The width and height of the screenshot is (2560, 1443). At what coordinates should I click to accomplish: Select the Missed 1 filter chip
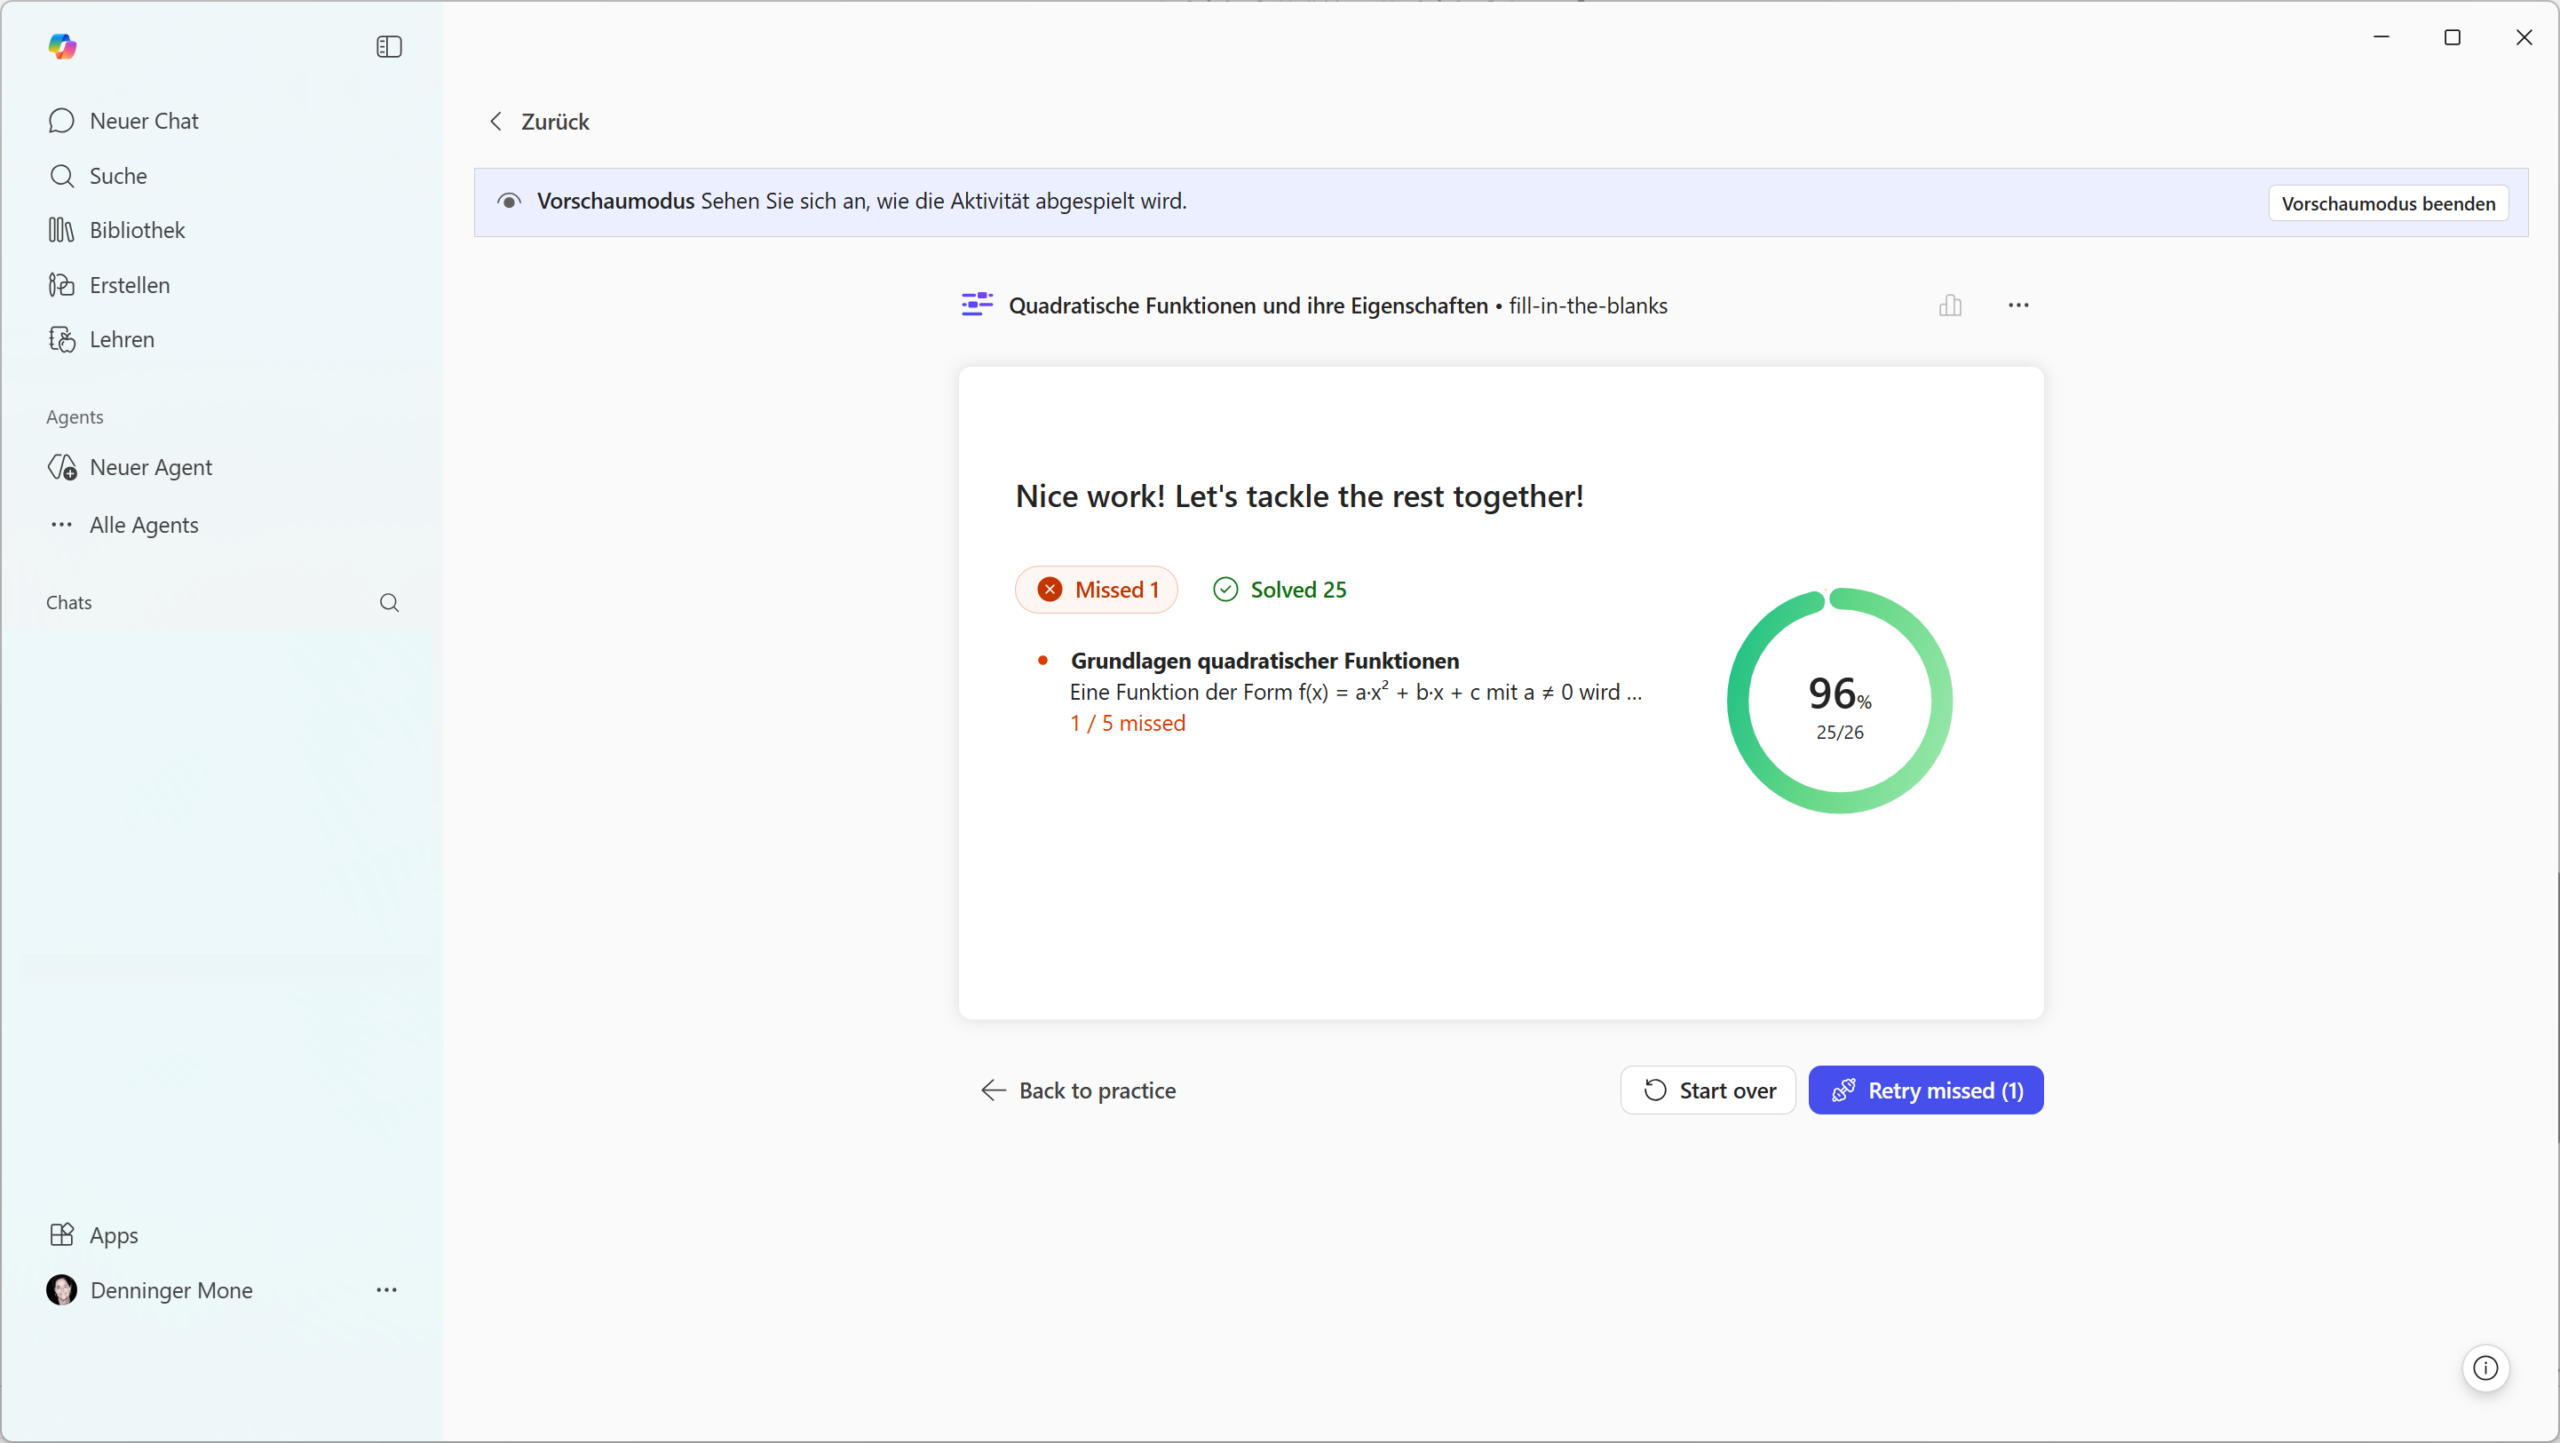(1097, 589)
